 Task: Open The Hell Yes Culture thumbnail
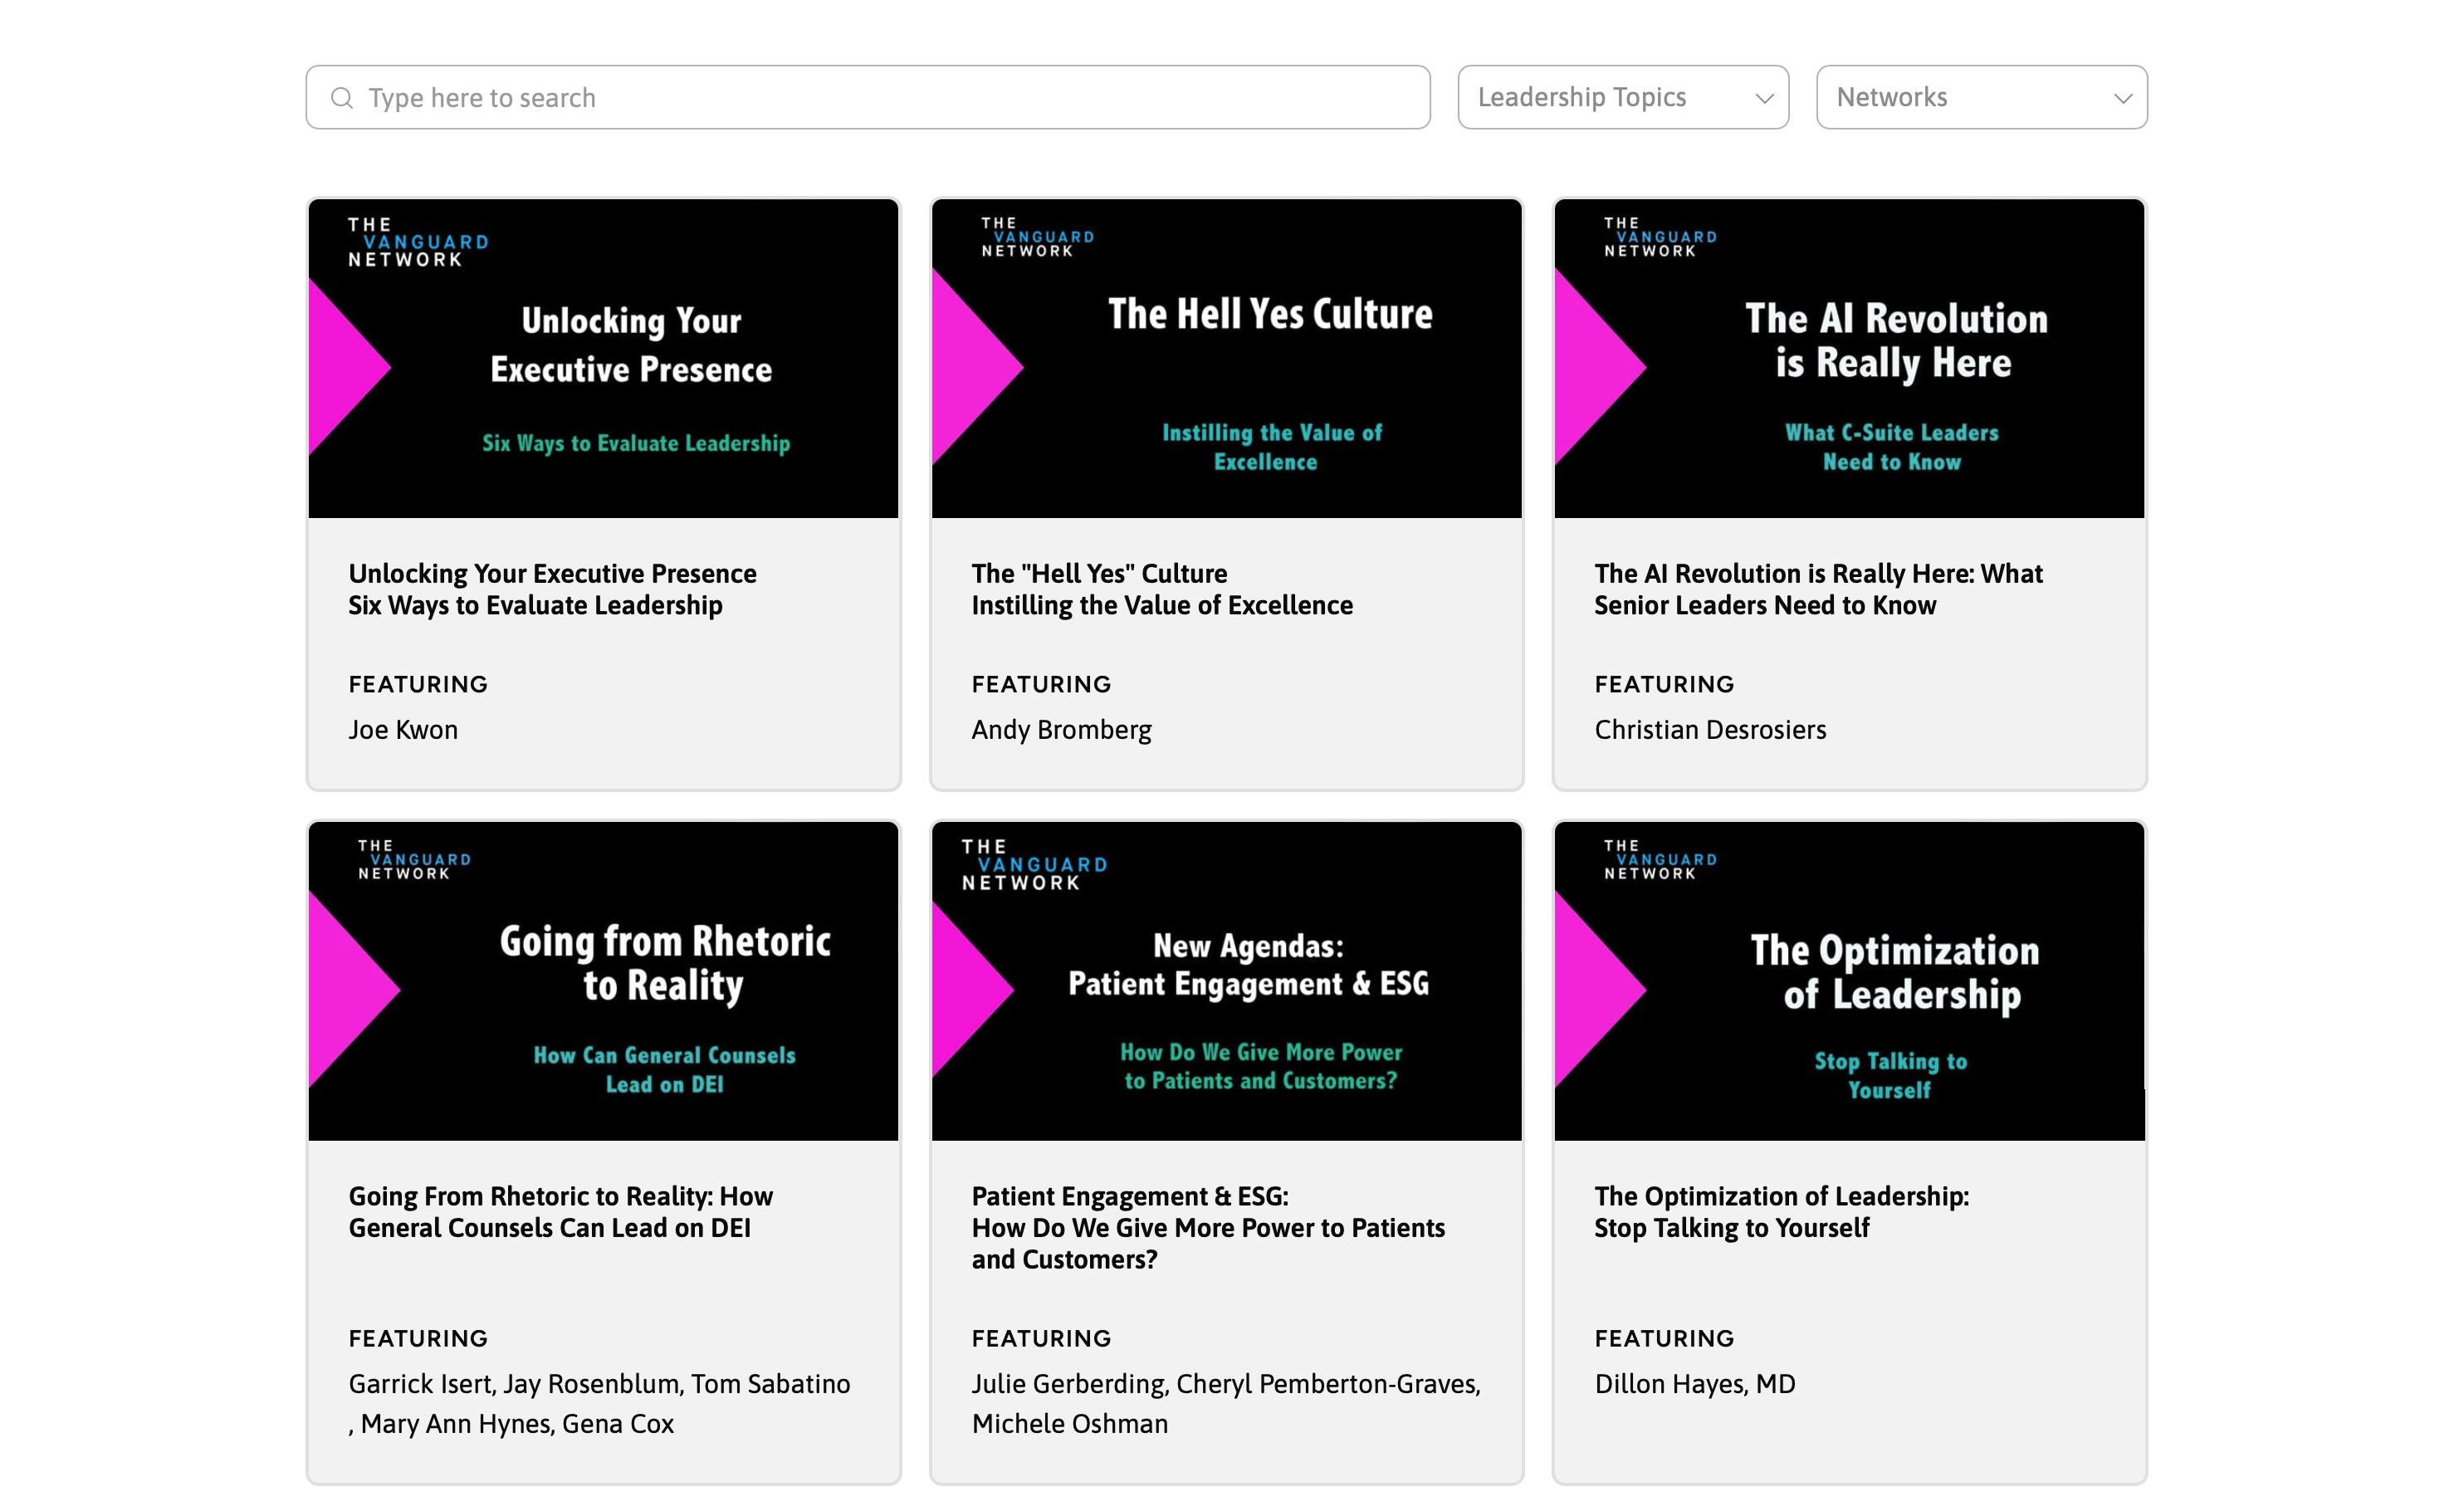coord(1226,358)
